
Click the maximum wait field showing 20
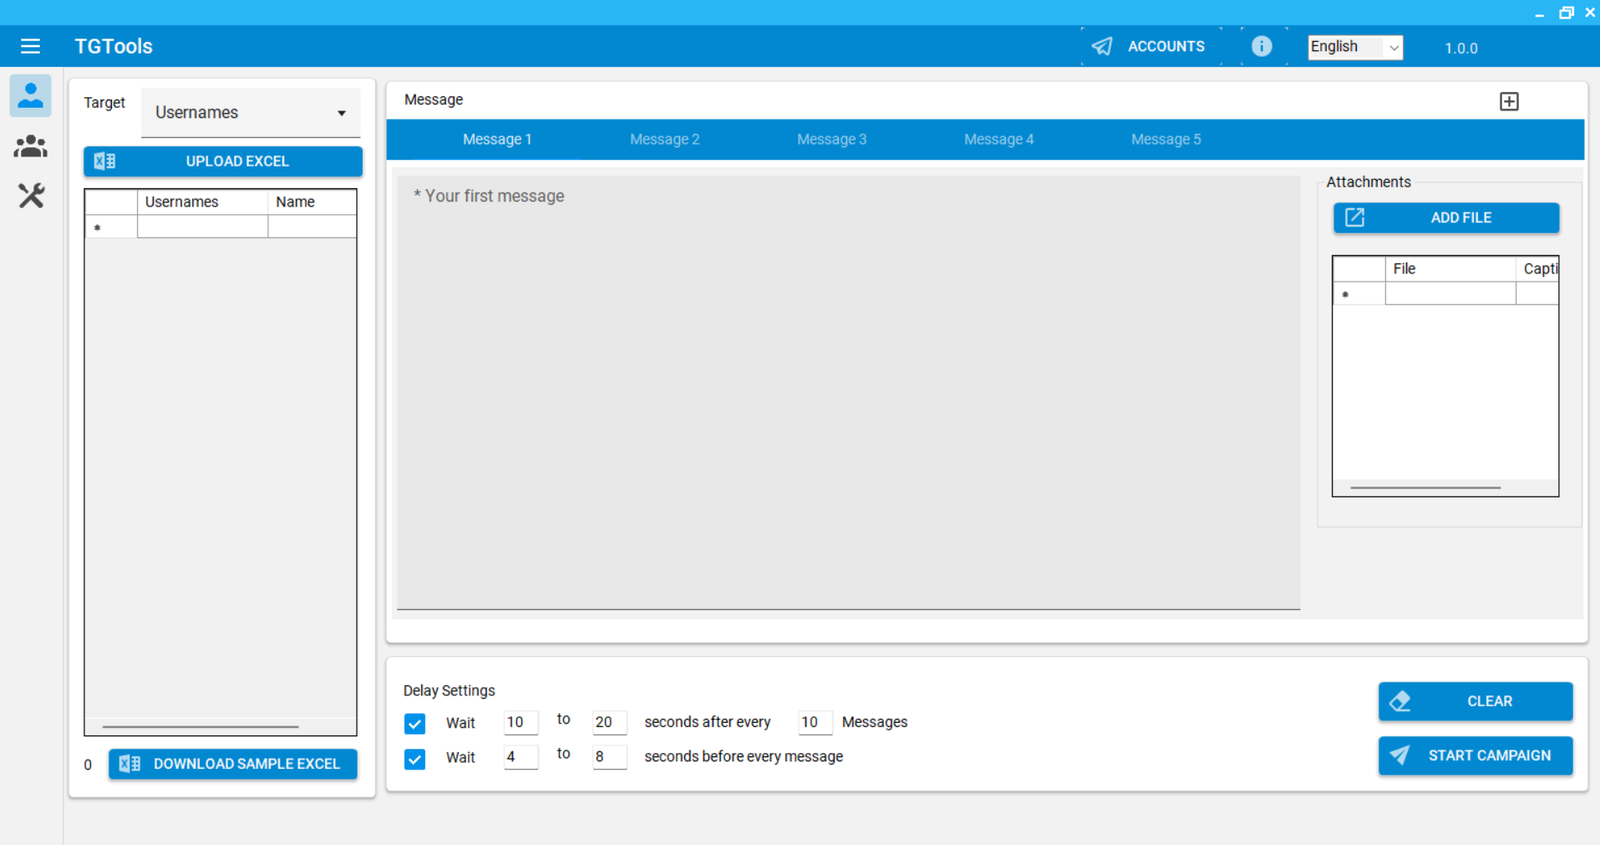pyautogui.click(x=609, y=722)
